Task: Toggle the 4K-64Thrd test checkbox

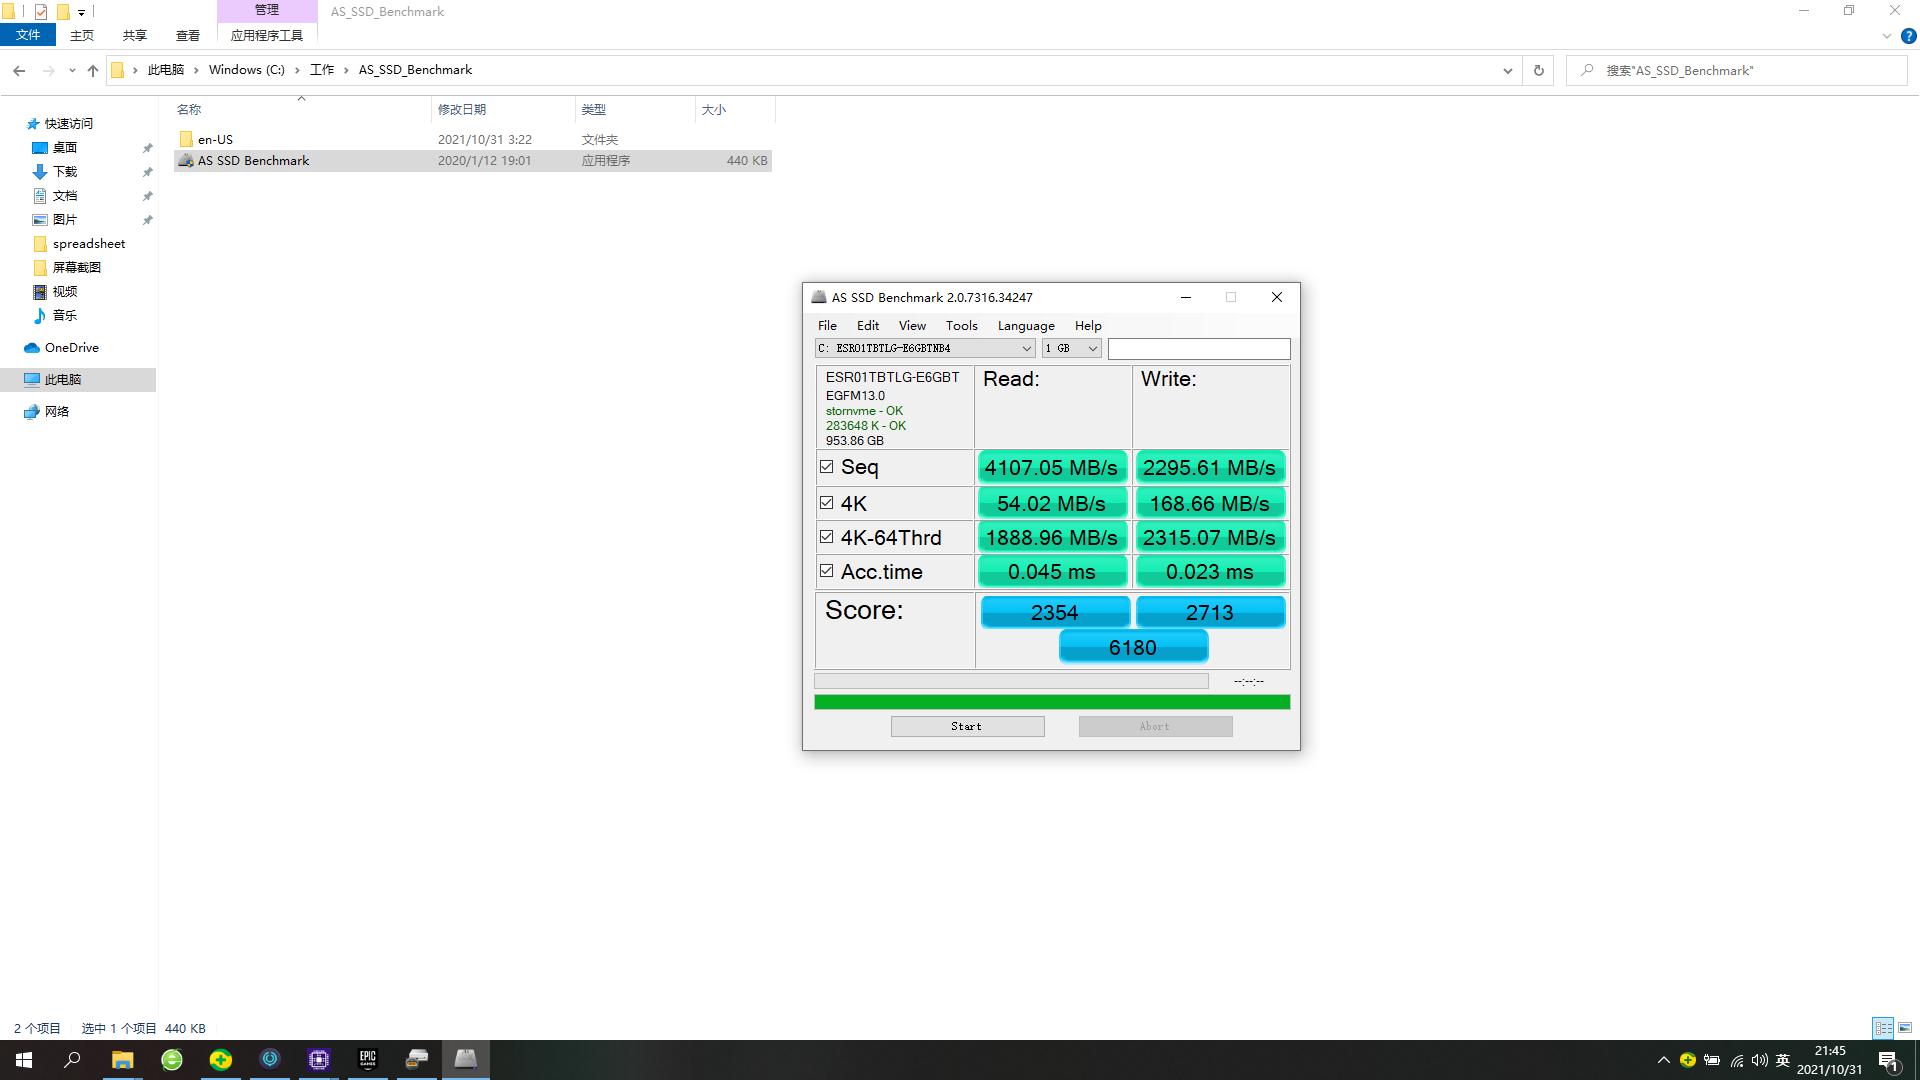Action: [x=826, y=537]
